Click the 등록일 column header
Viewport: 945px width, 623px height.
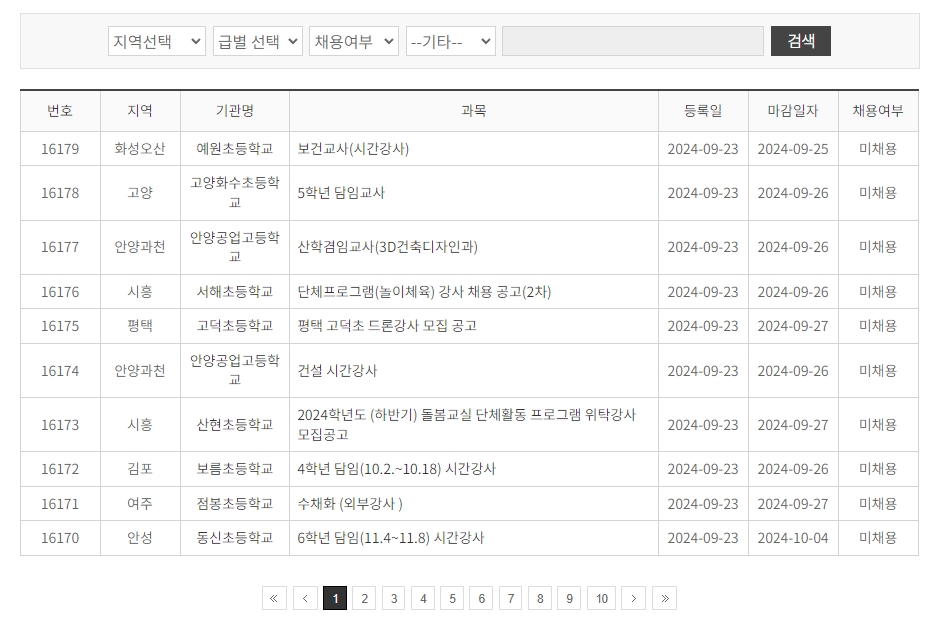tap(703, 111)
